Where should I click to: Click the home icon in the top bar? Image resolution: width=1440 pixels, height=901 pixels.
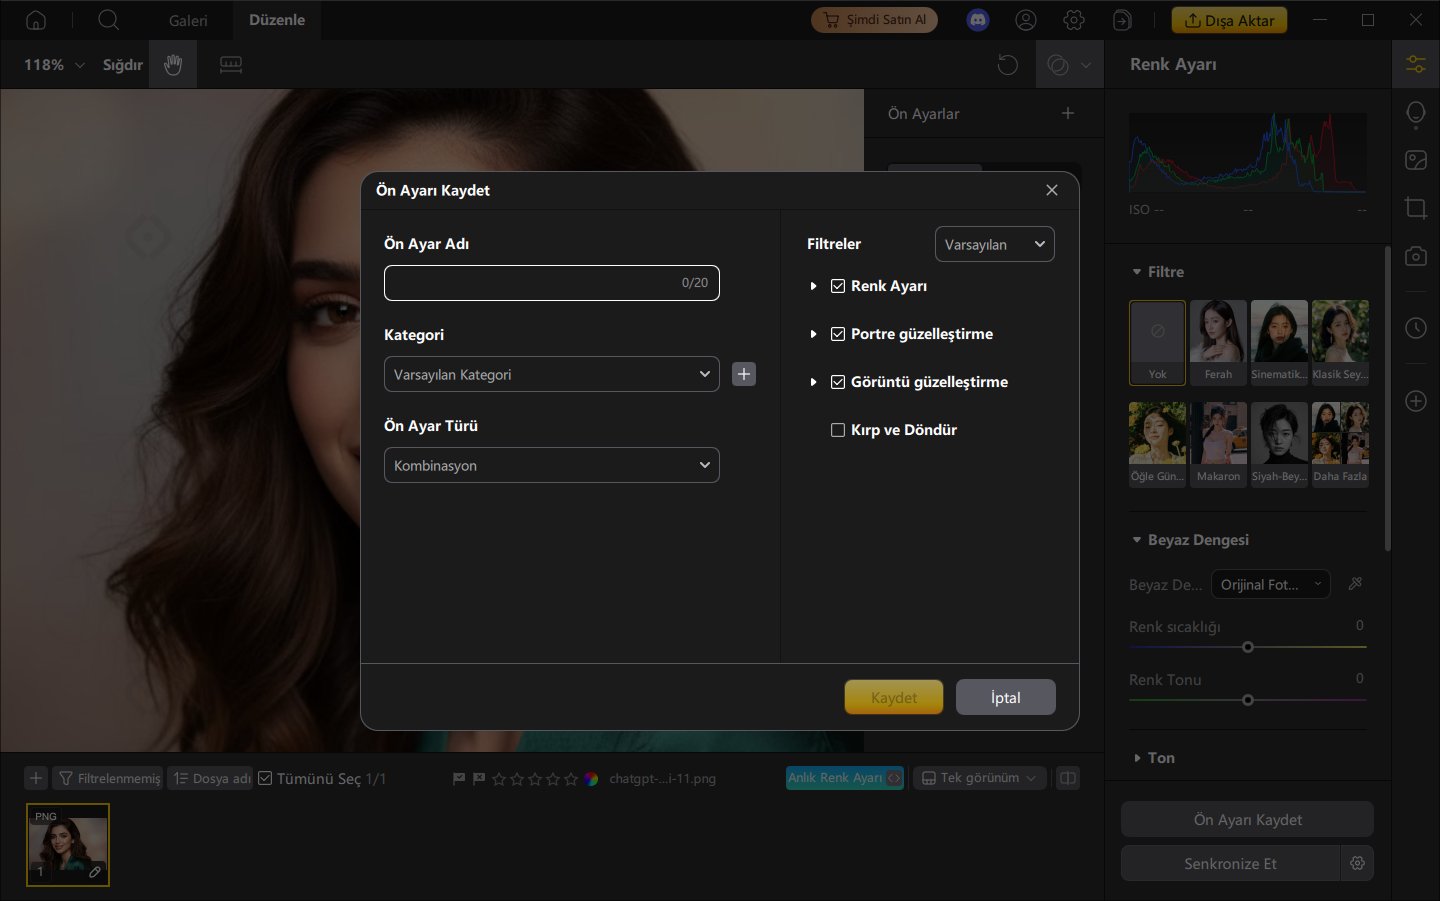[x=36, y=20]
